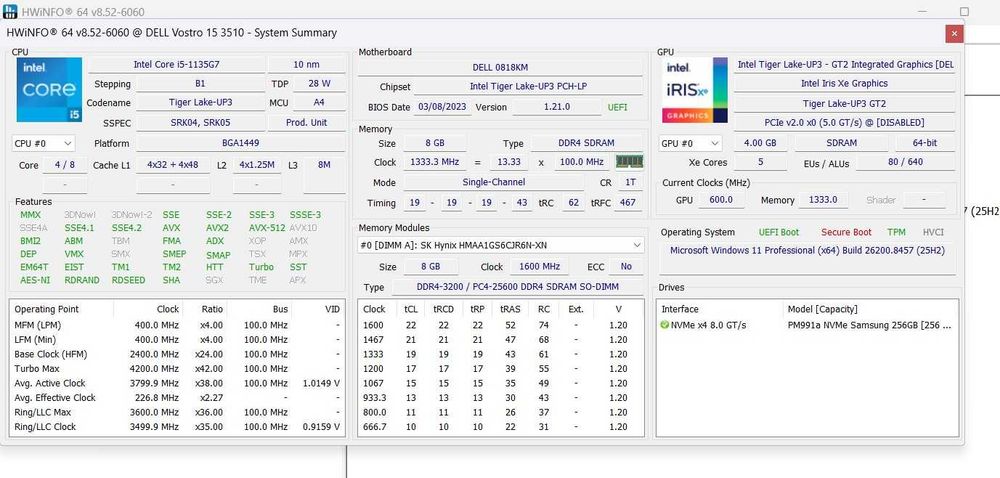Image resolution: width=1000 pixels, height=478 pixels.
Task: Click the EUs / ALUs 80 / 640 field
Action: coord(905,163)
